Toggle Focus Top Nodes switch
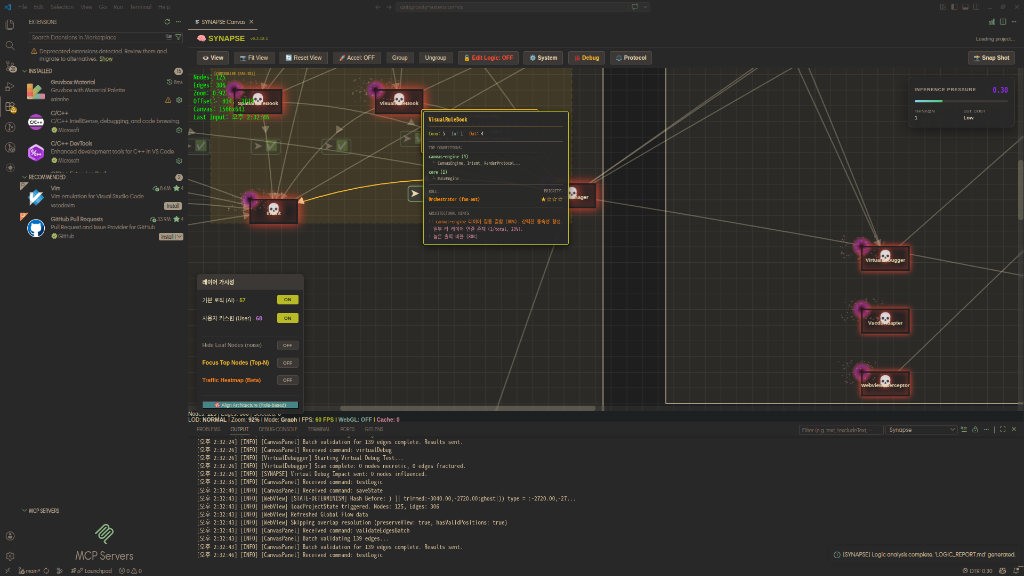Viewport: 1024px width, 576px height. [287, 362]
